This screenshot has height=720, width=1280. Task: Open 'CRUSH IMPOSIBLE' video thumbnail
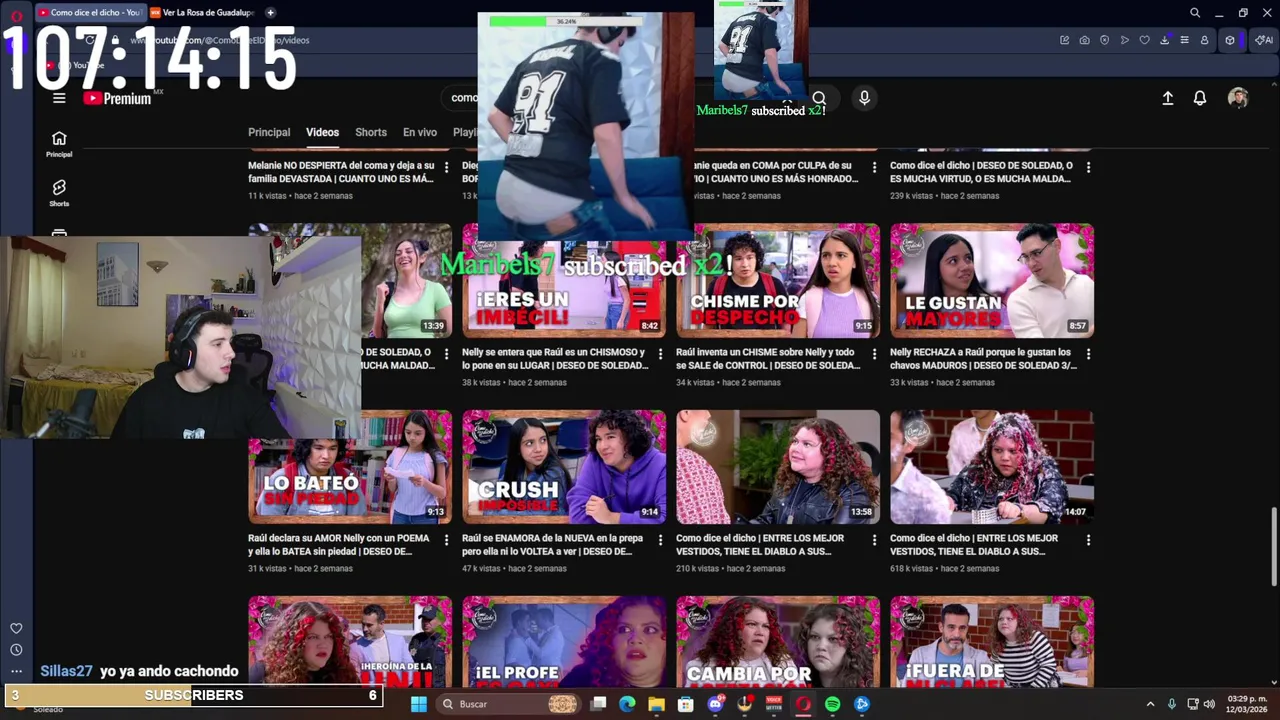pyautogui.click(x=564, y=467)
